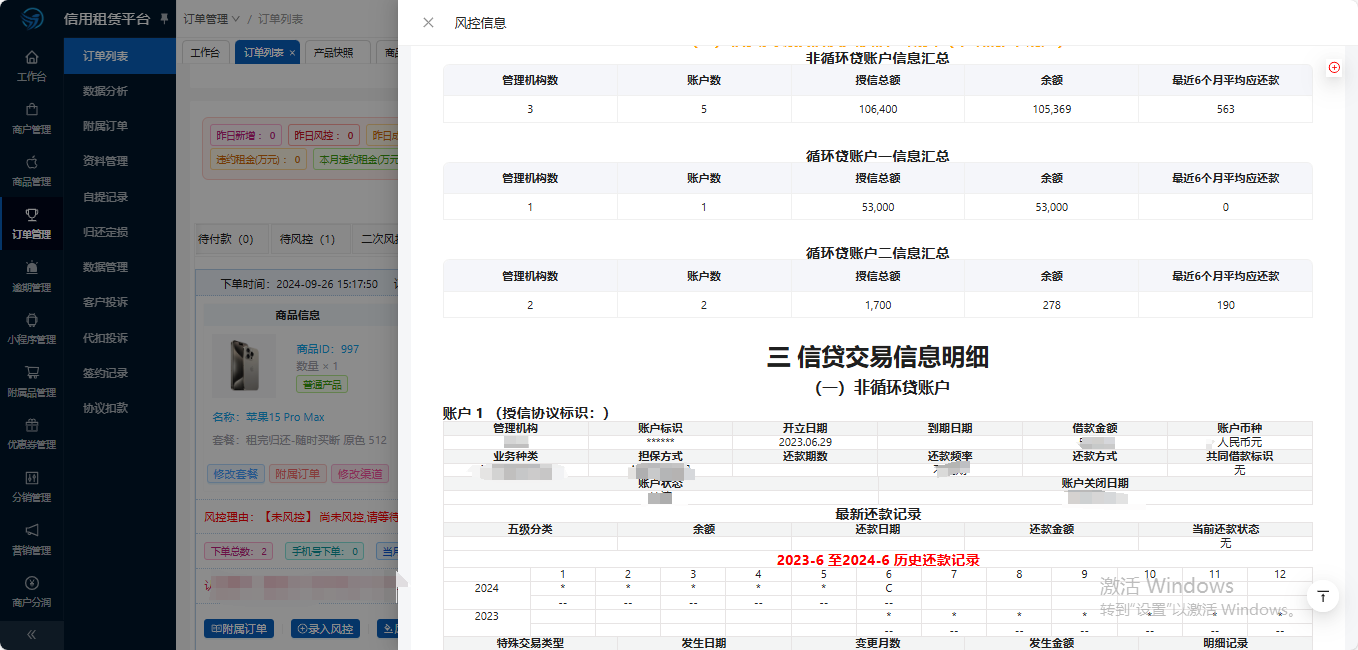Screen dimensions: 1358x650
Task: Open 优惠券管理 gift icon in sidebar
Action: point(32,425)
